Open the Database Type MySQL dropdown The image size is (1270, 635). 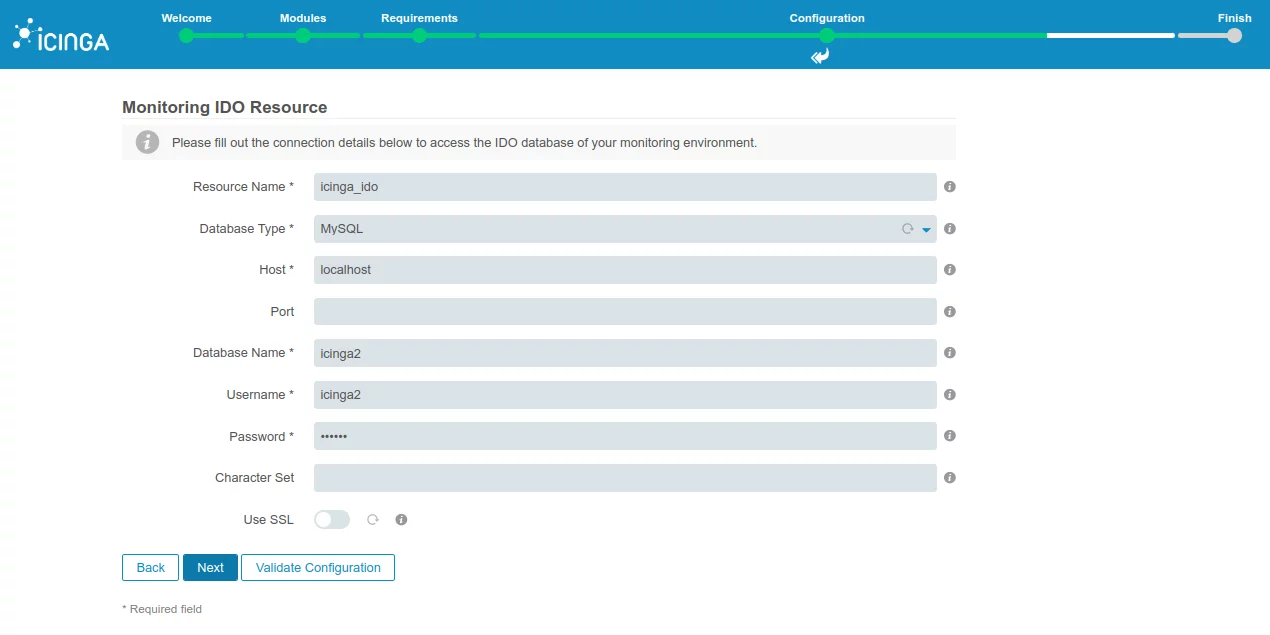(x=625, y=229)
